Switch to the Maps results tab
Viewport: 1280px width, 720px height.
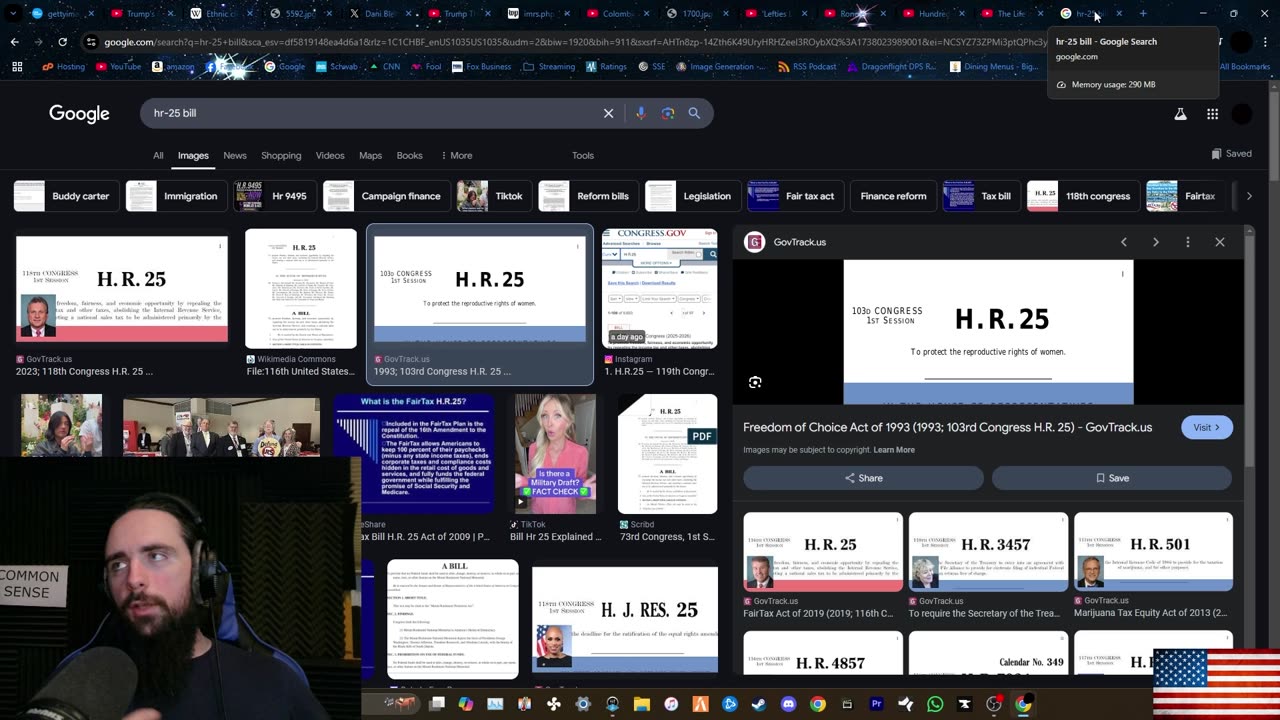(x=370, y=155)
